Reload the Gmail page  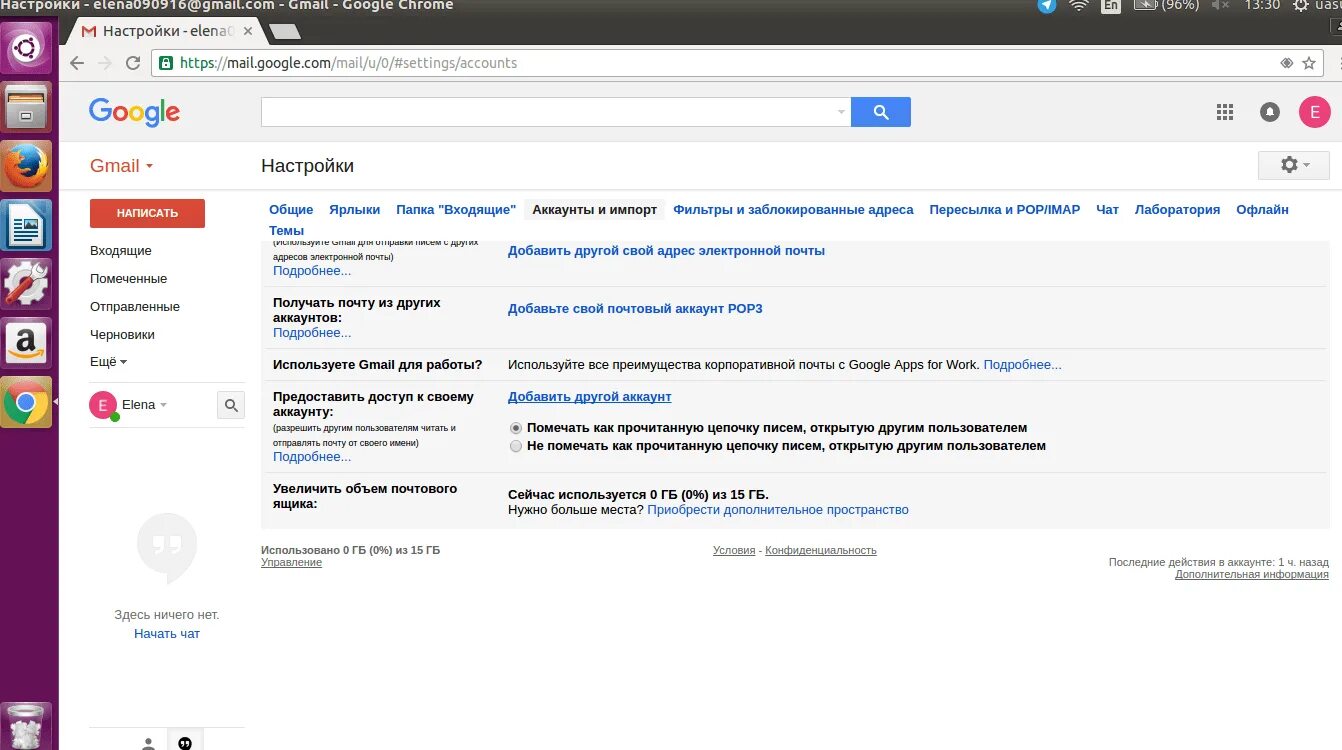(x=133, y=63)
